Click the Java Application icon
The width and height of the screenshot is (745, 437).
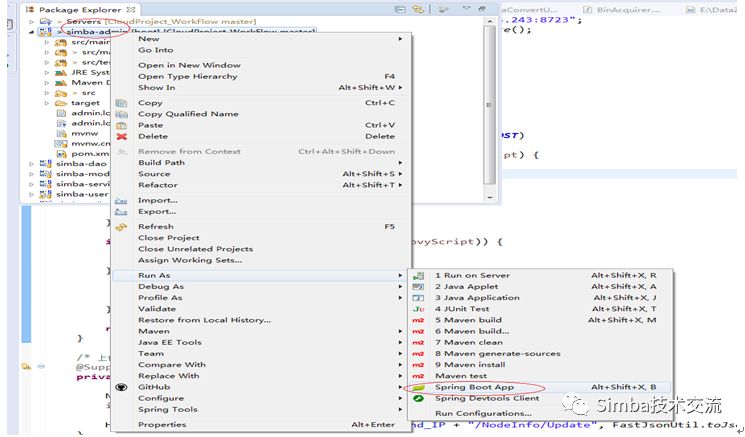(418, 298)
